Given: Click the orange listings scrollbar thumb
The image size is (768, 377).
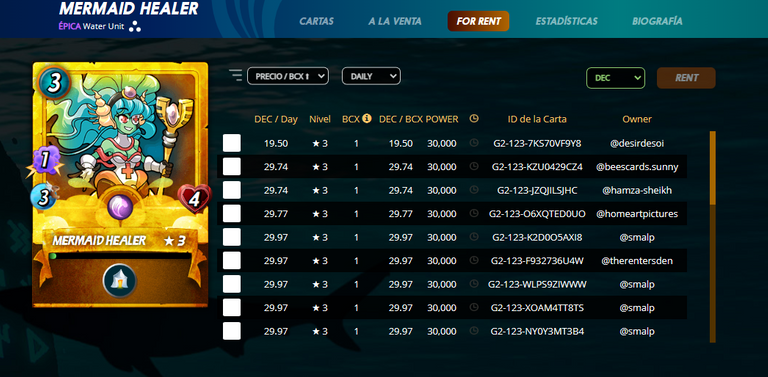Looking at the screenshot, I should 713,168.
